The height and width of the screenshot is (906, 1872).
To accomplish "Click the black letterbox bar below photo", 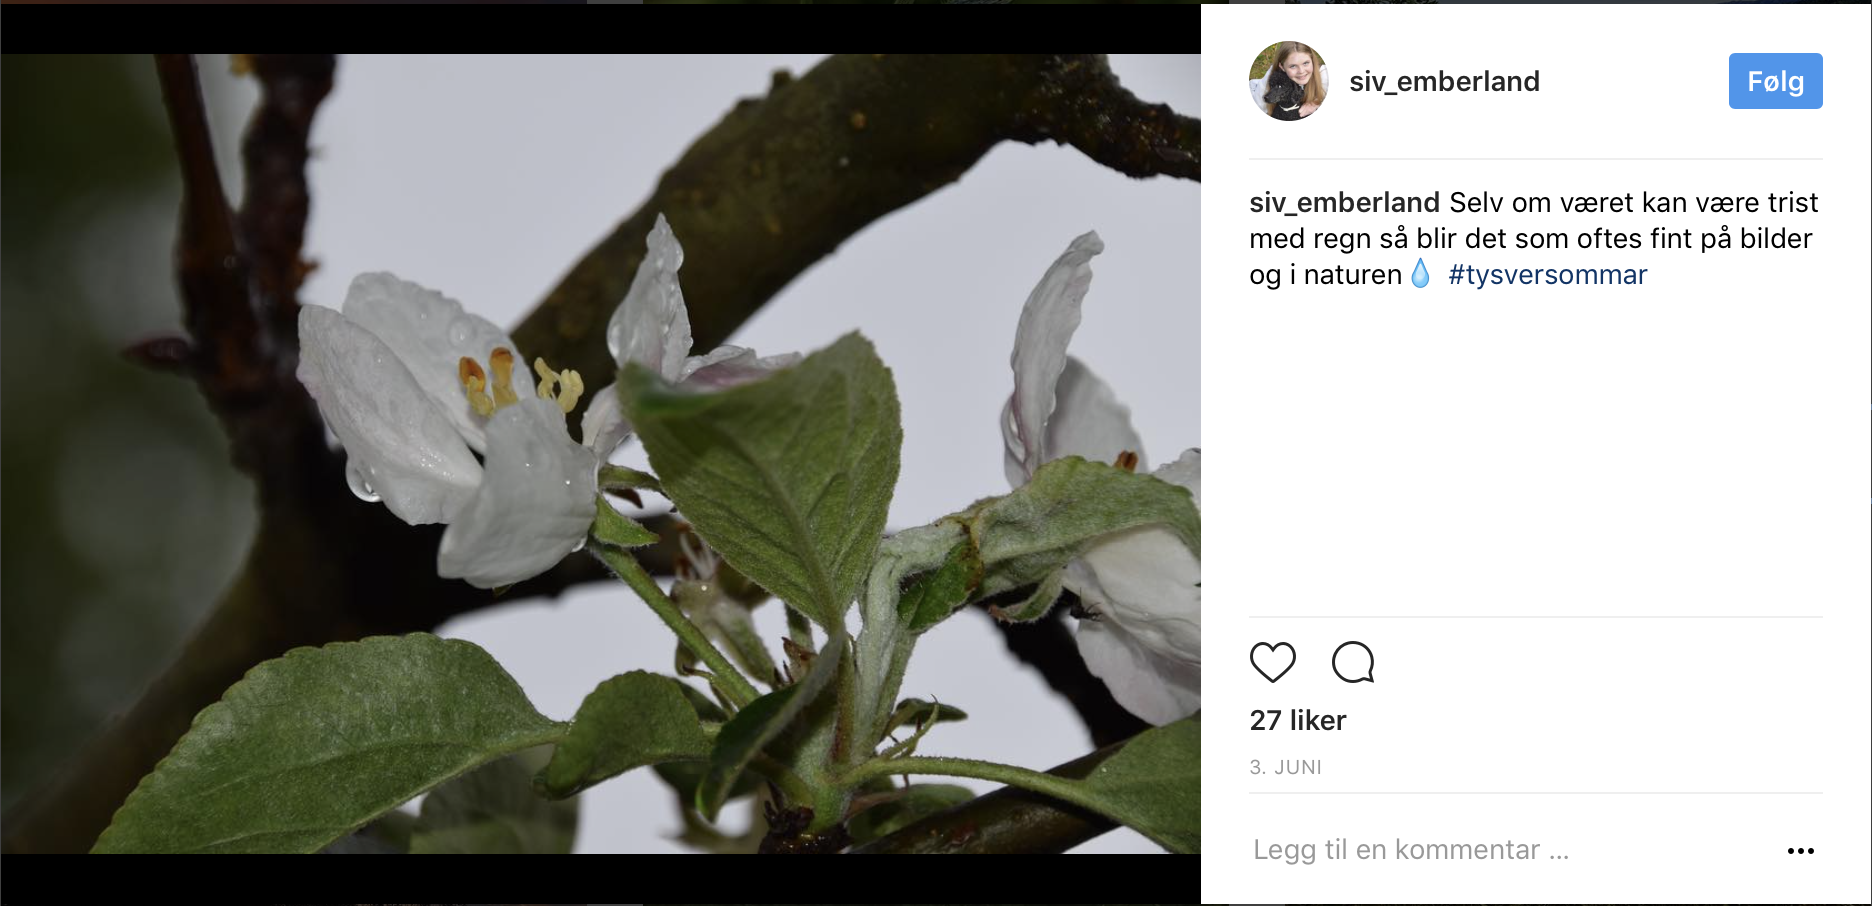I will tap(600, 879).
